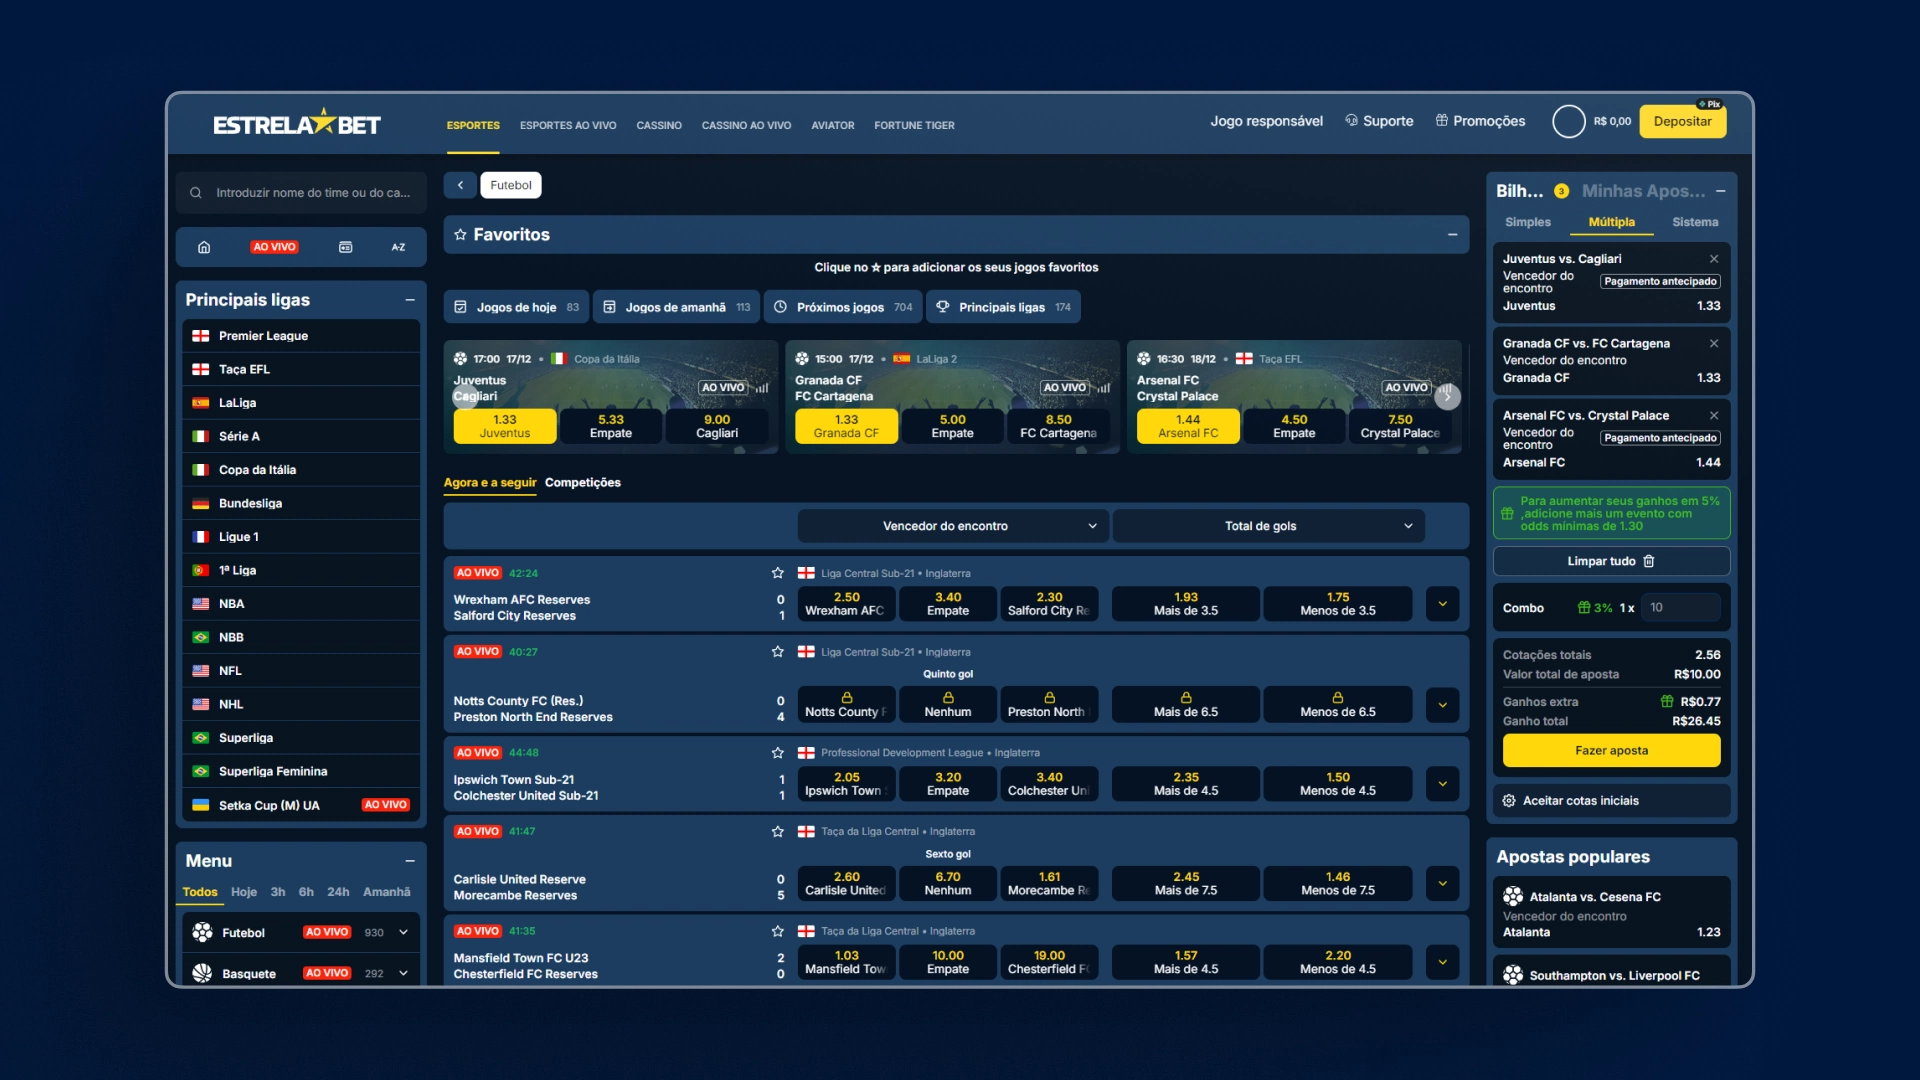This screenshot has width=1920, height=1080.
Task: Toggle Juventus 1.33 selection in featured card
Action: (505, 426)
